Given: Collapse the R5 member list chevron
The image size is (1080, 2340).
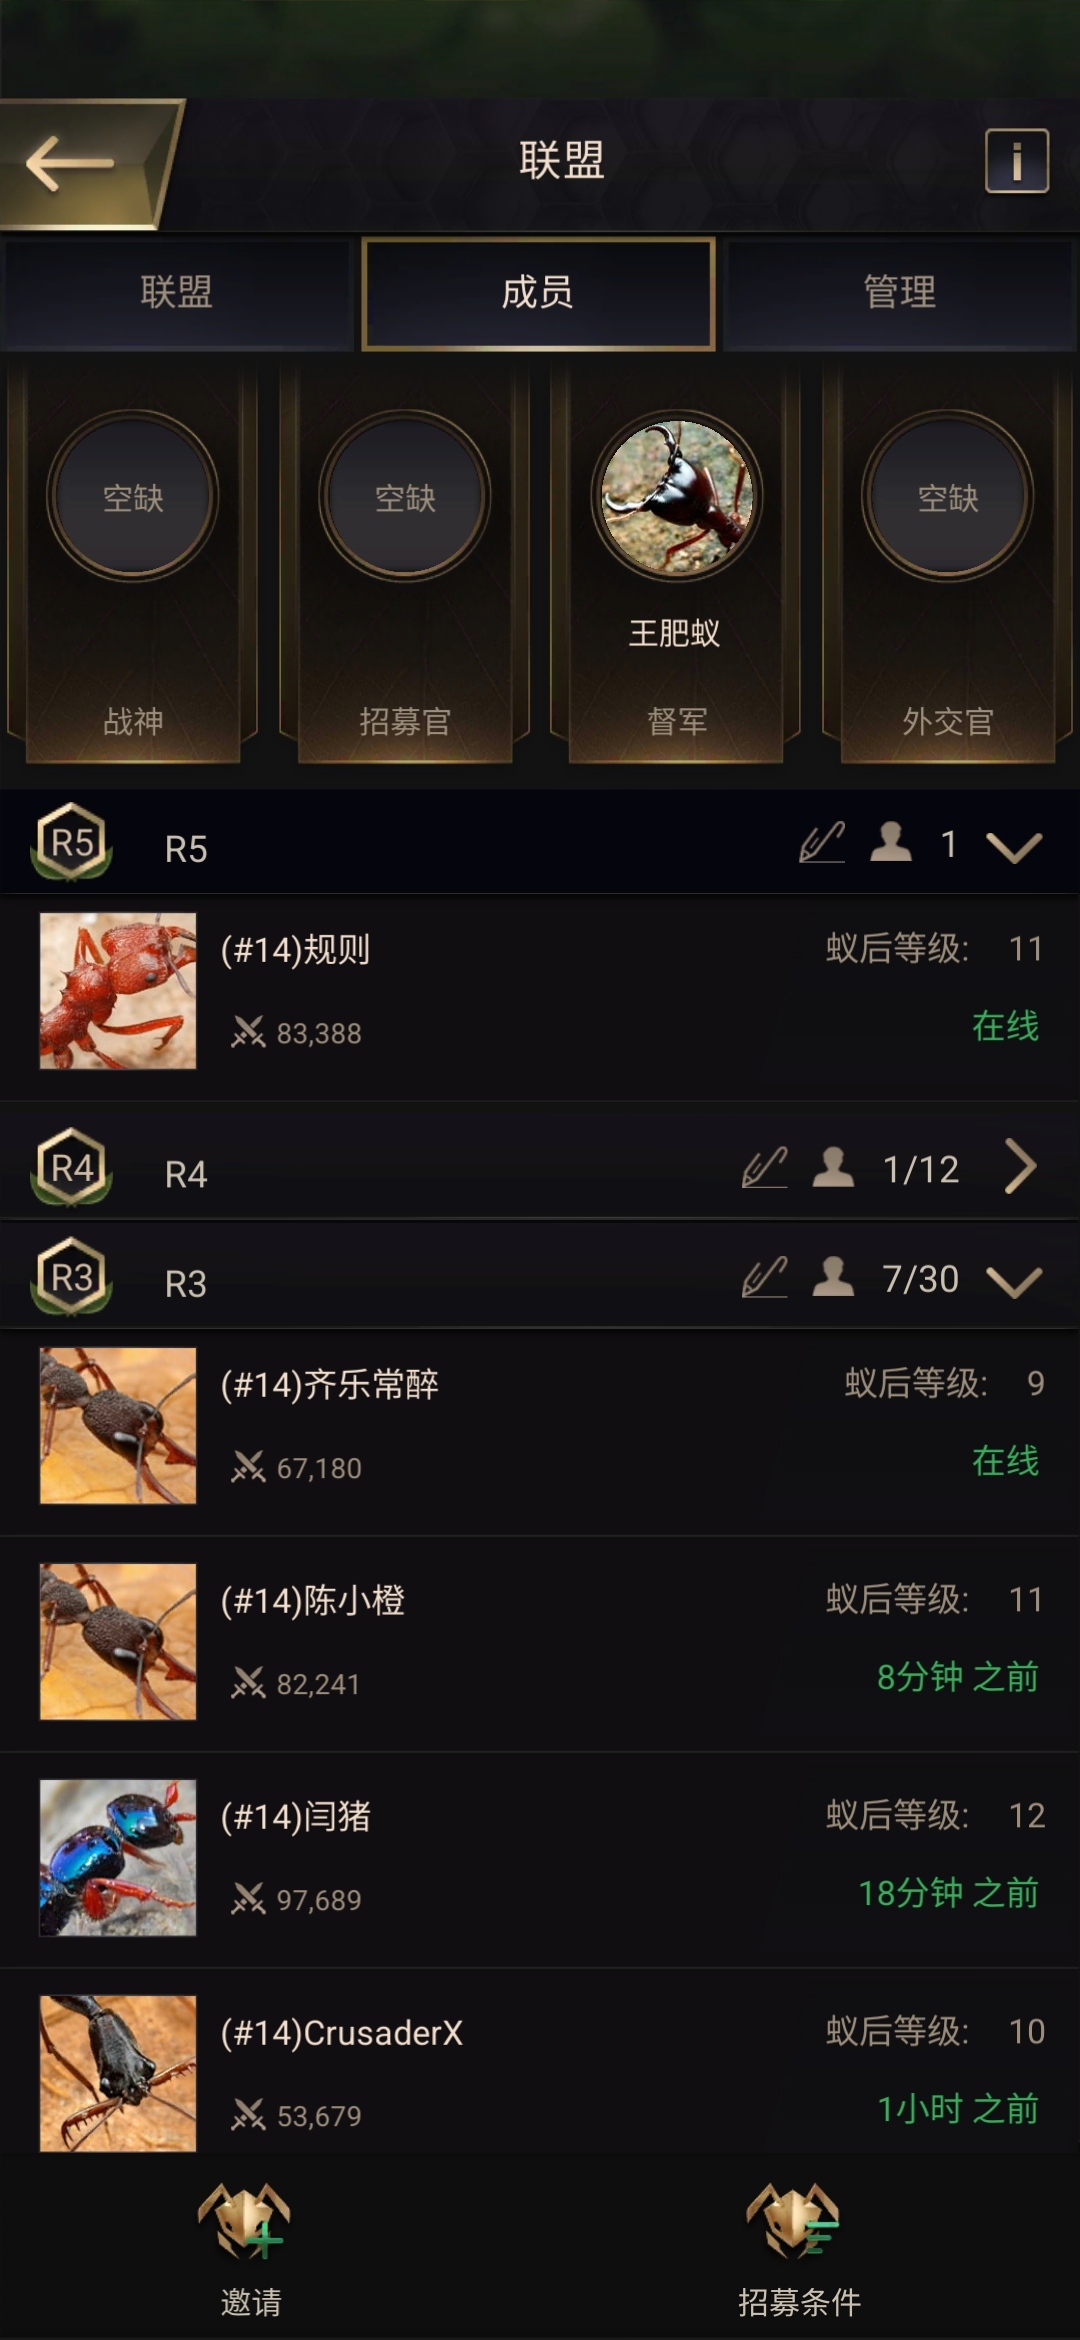Looking at the screenshot, I should (x=1014, y=847).
